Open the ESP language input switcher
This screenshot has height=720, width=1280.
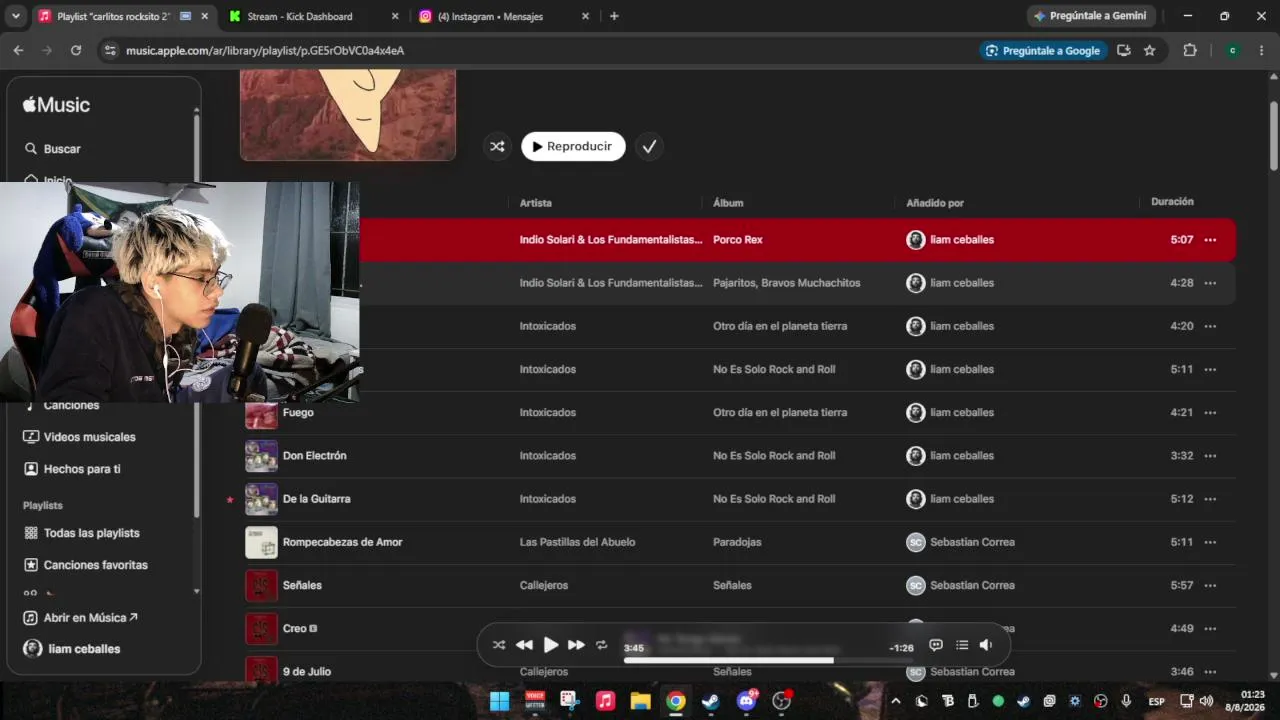[1156, 701]
